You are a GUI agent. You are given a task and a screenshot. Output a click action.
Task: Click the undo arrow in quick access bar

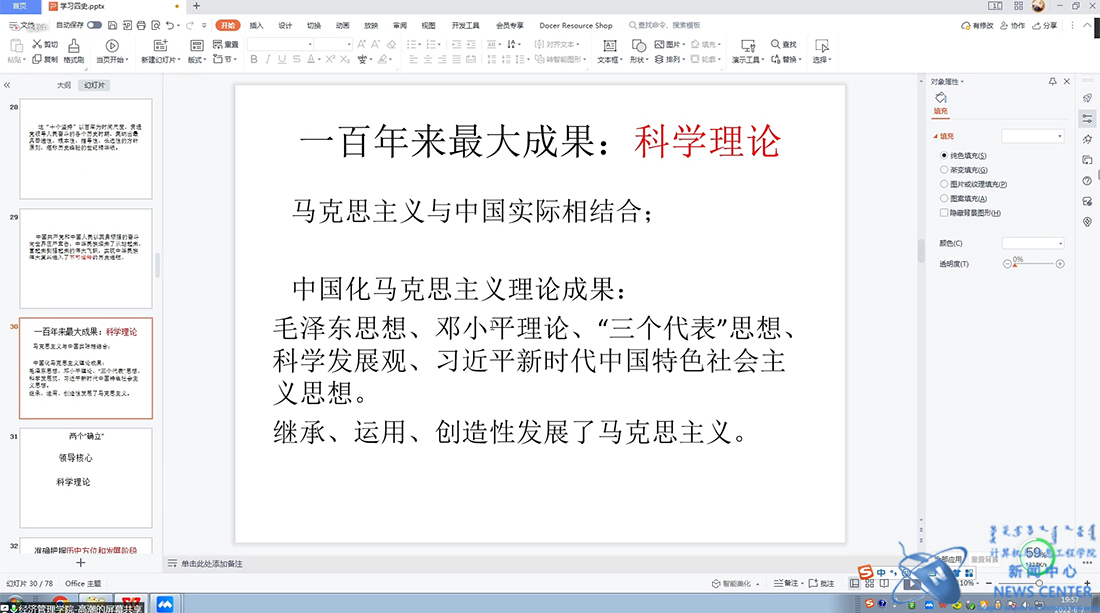[167, 25]
